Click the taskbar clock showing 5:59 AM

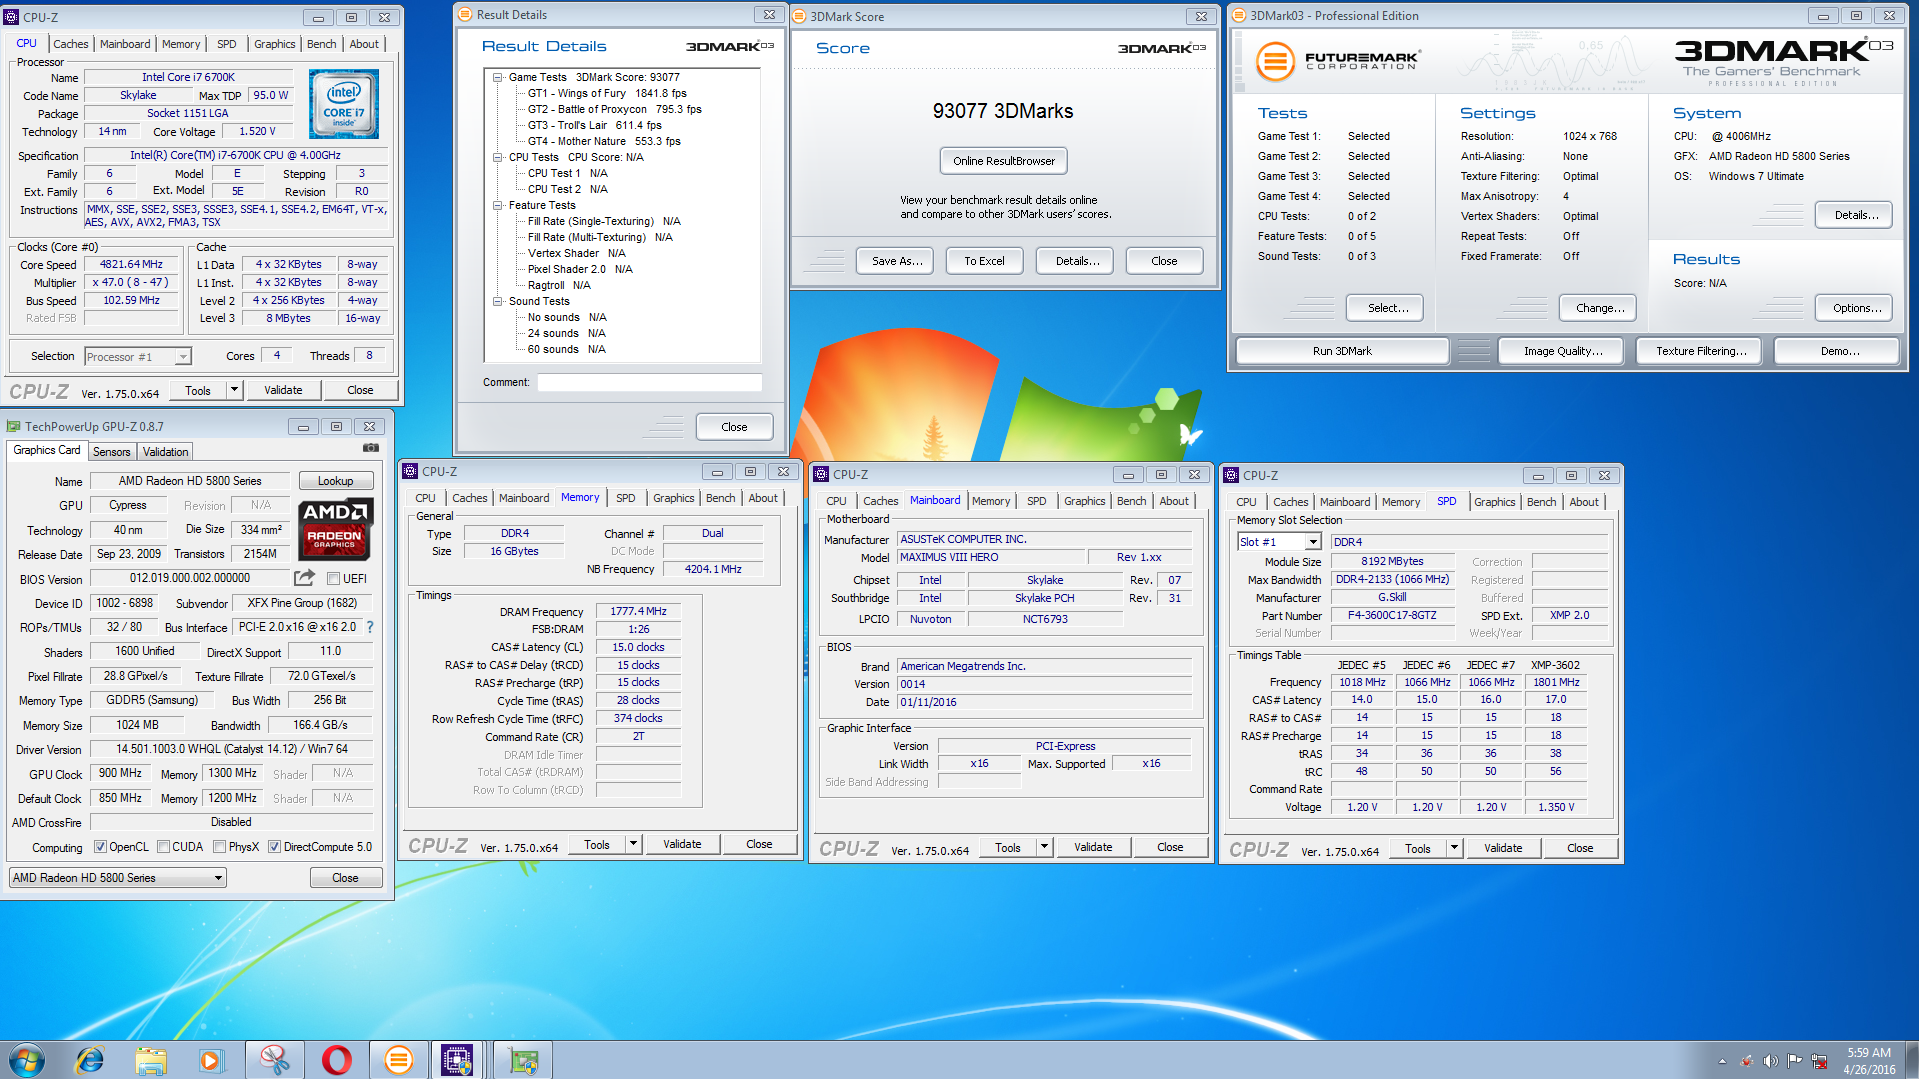[x=1869, y=1061]
